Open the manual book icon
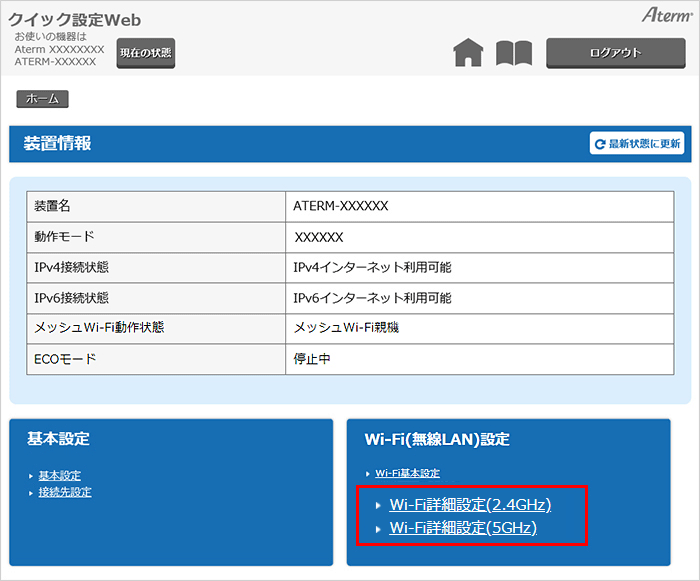Image resolution: width=700 pixels, height=581 pixels. [x=514, y=53]
